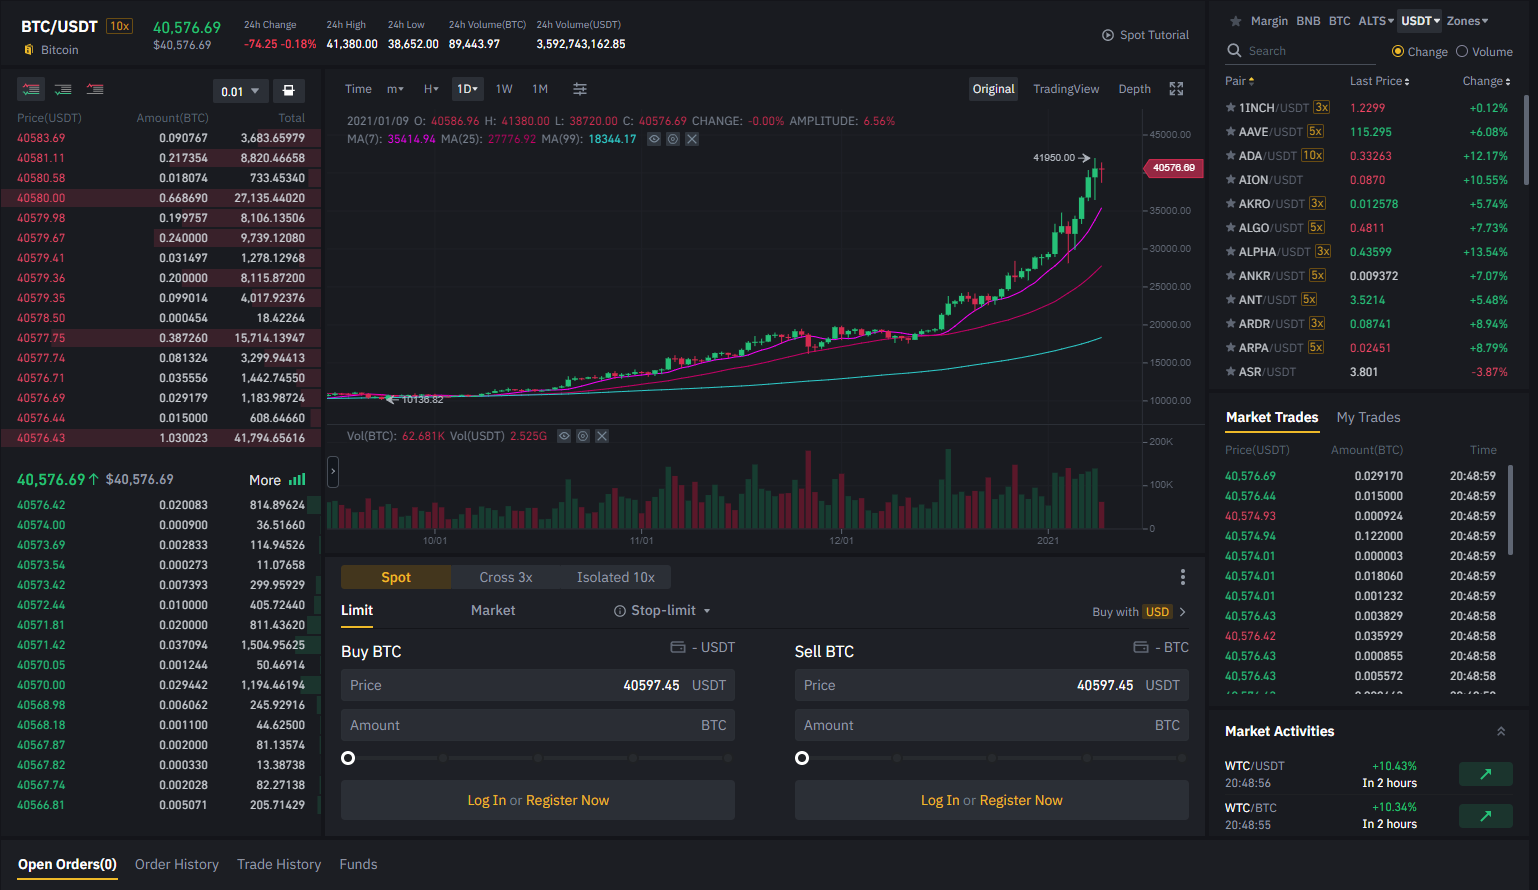The width and height of the screenshot is (1538, 890).
Task: Open the hour interval dropdown
Action: (x=431, y=89)
